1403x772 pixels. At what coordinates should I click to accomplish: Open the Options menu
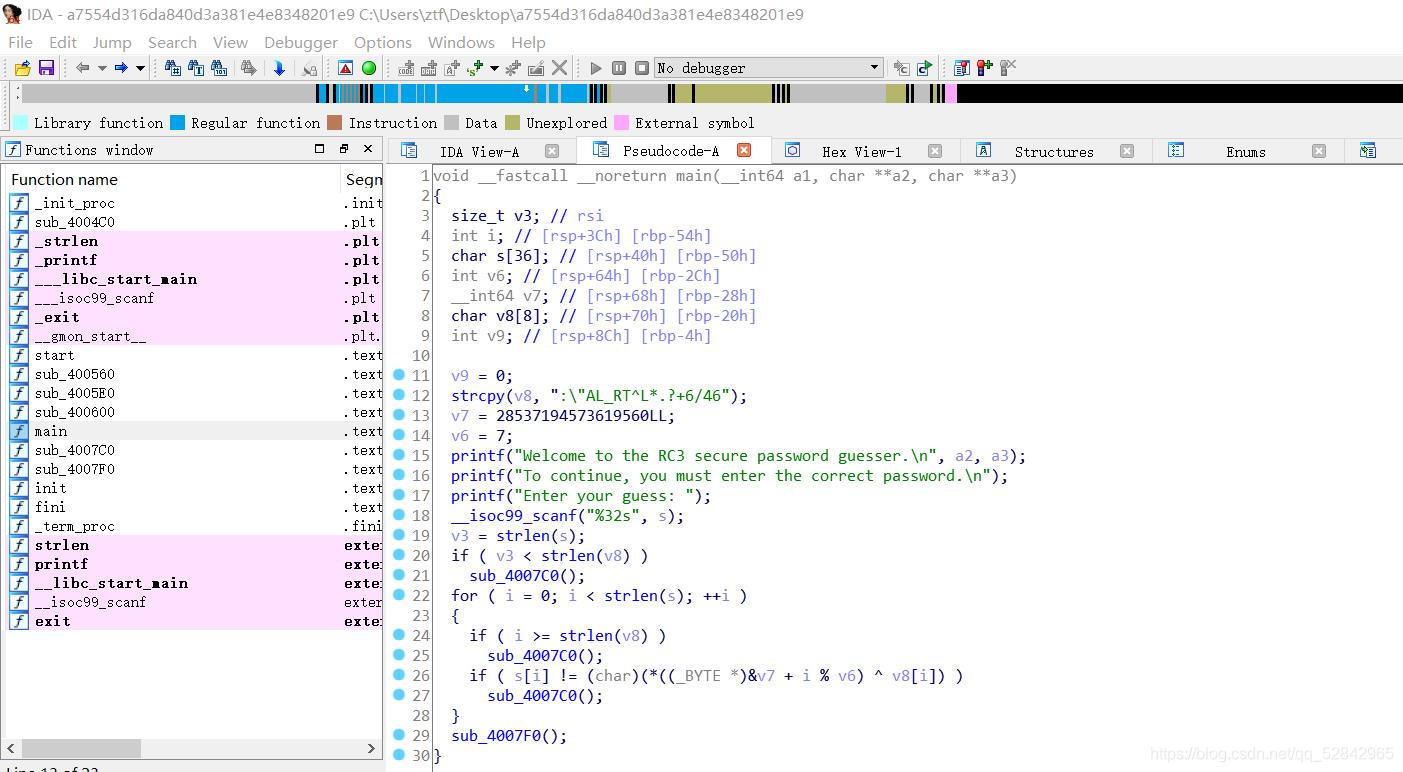pos(383,42)
